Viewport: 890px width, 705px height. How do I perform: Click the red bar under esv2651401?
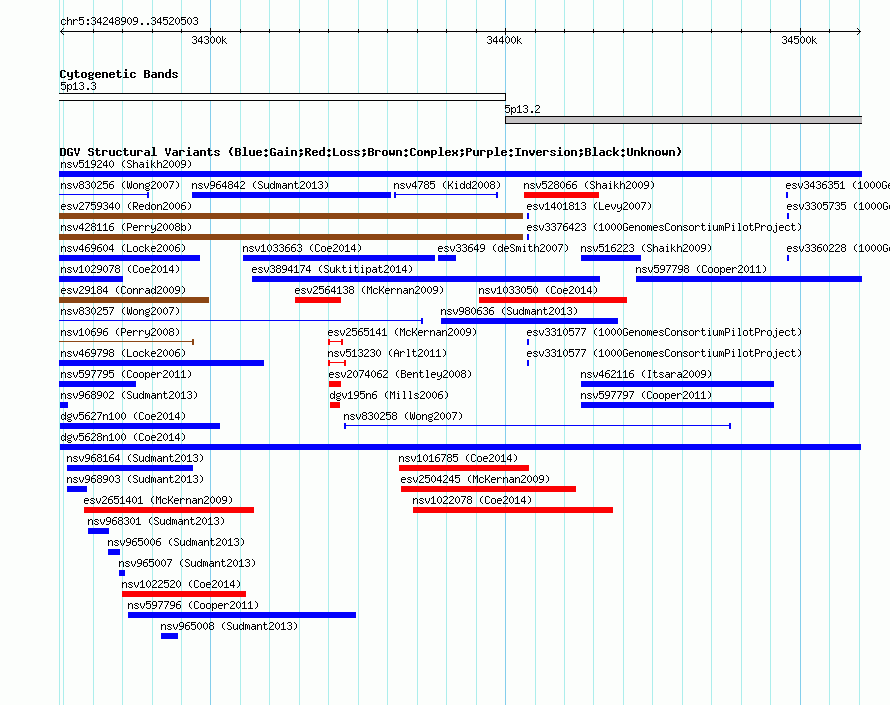tap(169, 510)
